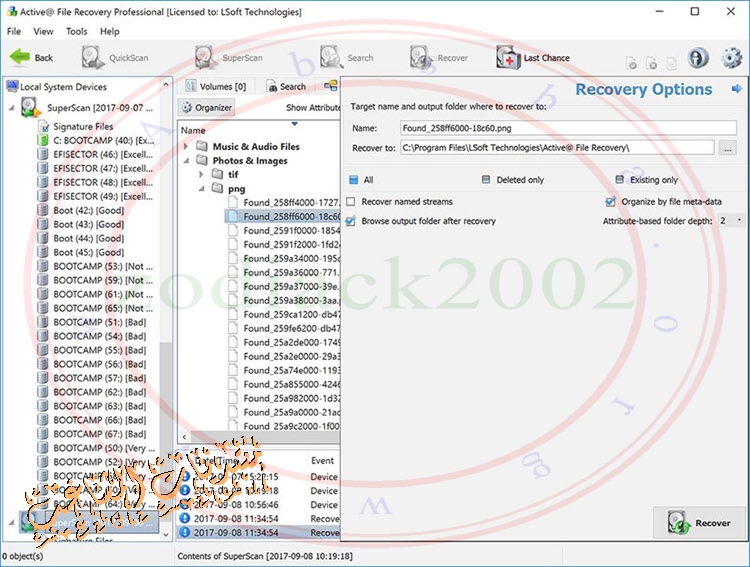Open the File menu

tap(14, 31)
